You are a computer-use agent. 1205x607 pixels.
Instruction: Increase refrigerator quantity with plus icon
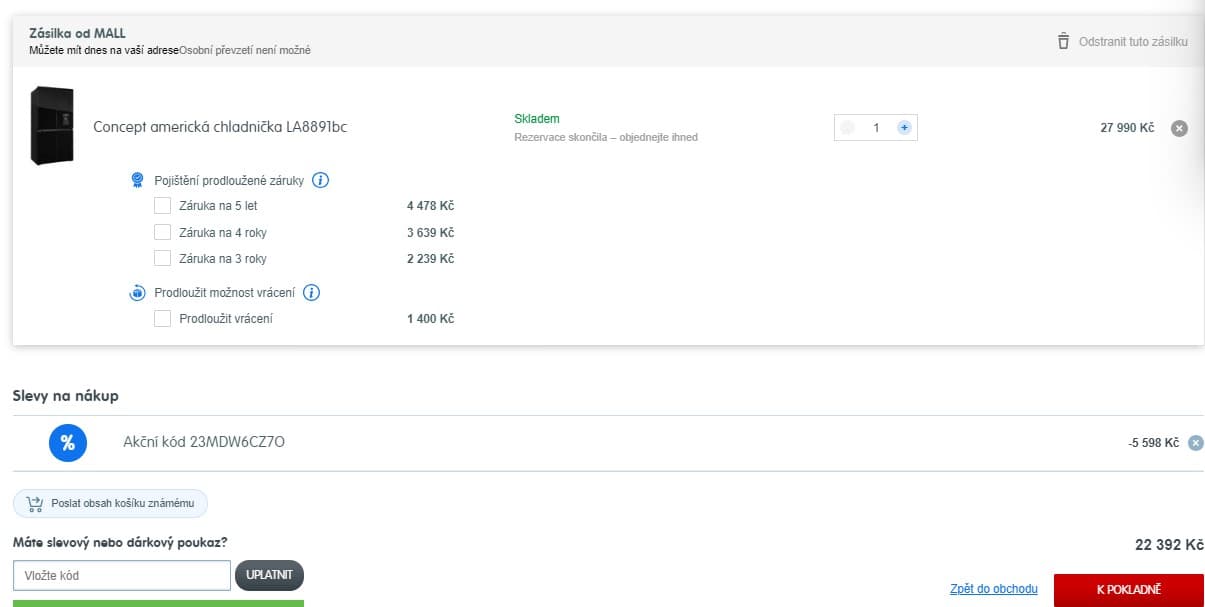(904, 128)
